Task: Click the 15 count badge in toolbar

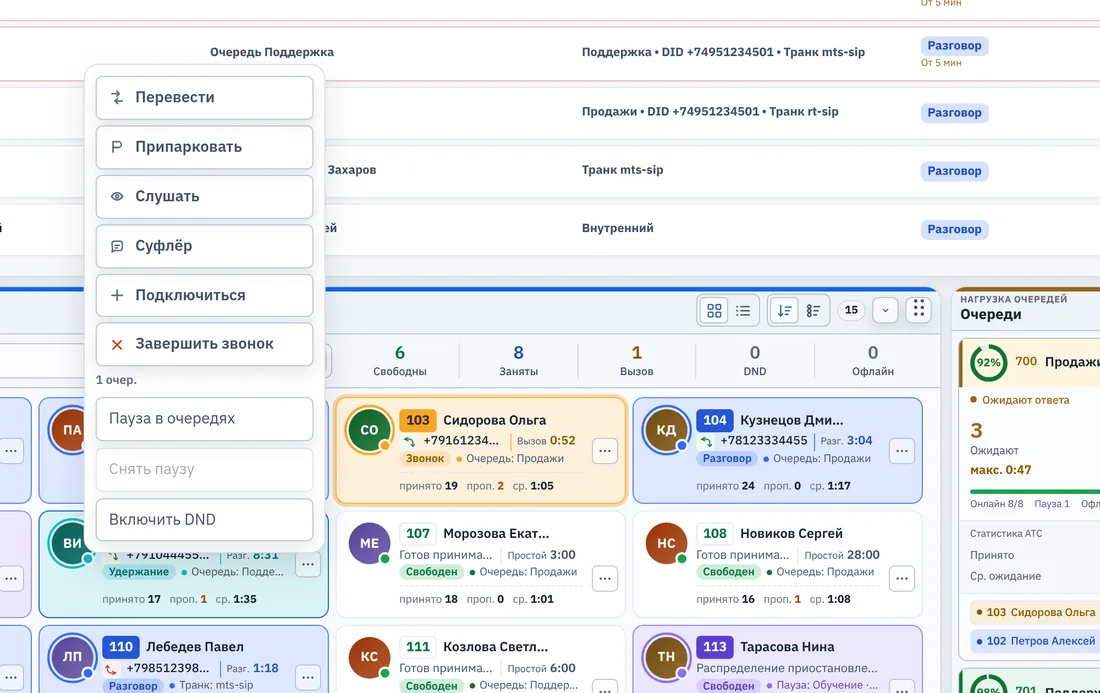Action: click(851, 310)
